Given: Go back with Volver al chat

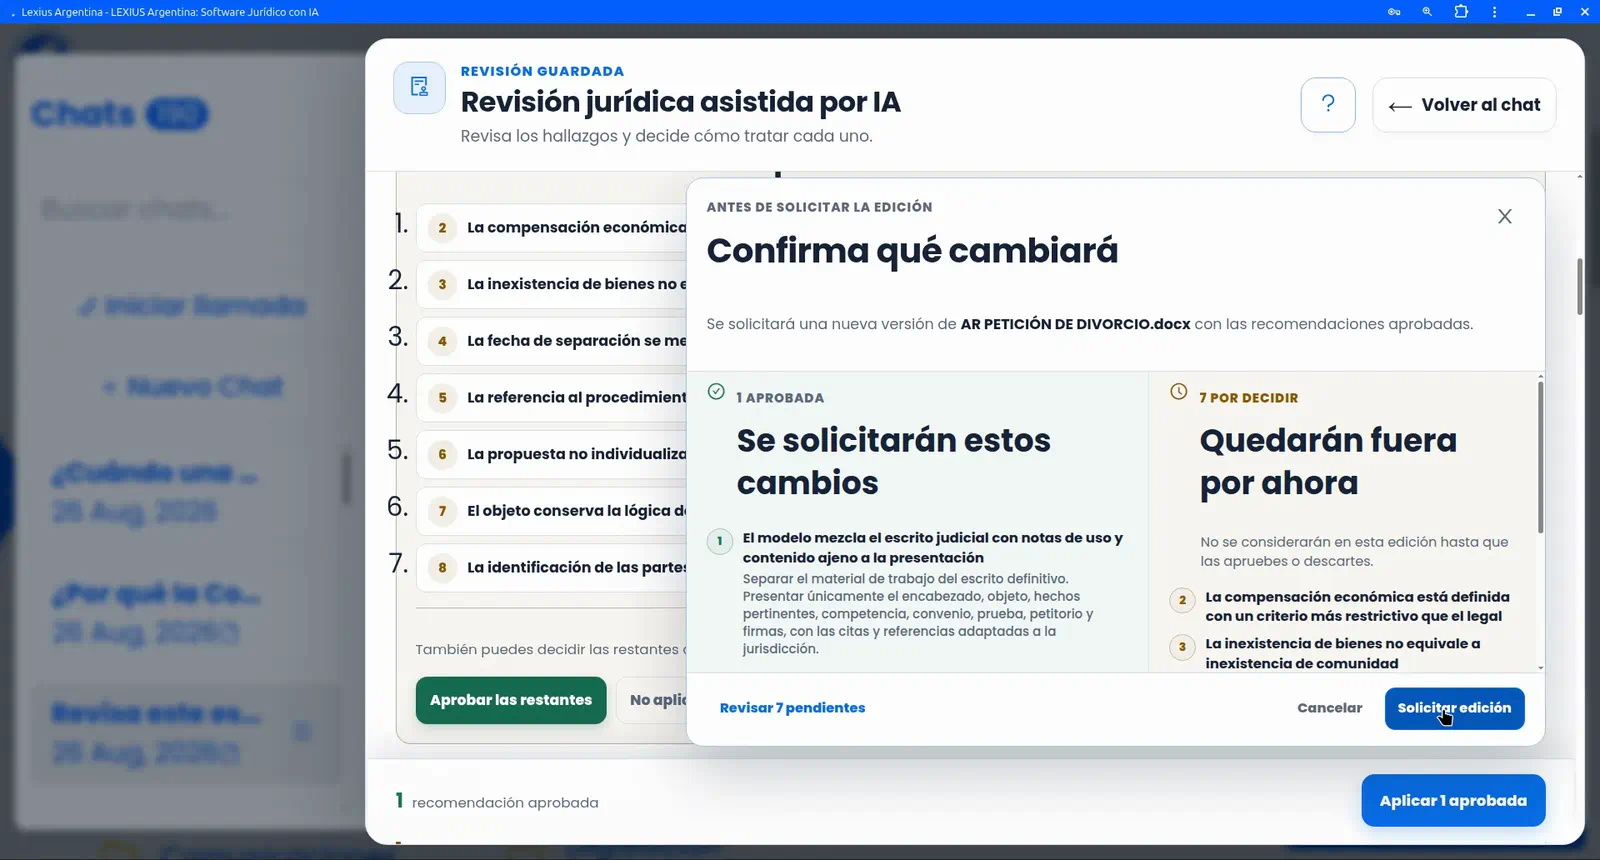Looking at the screenshot, I should pos(1464,105).
